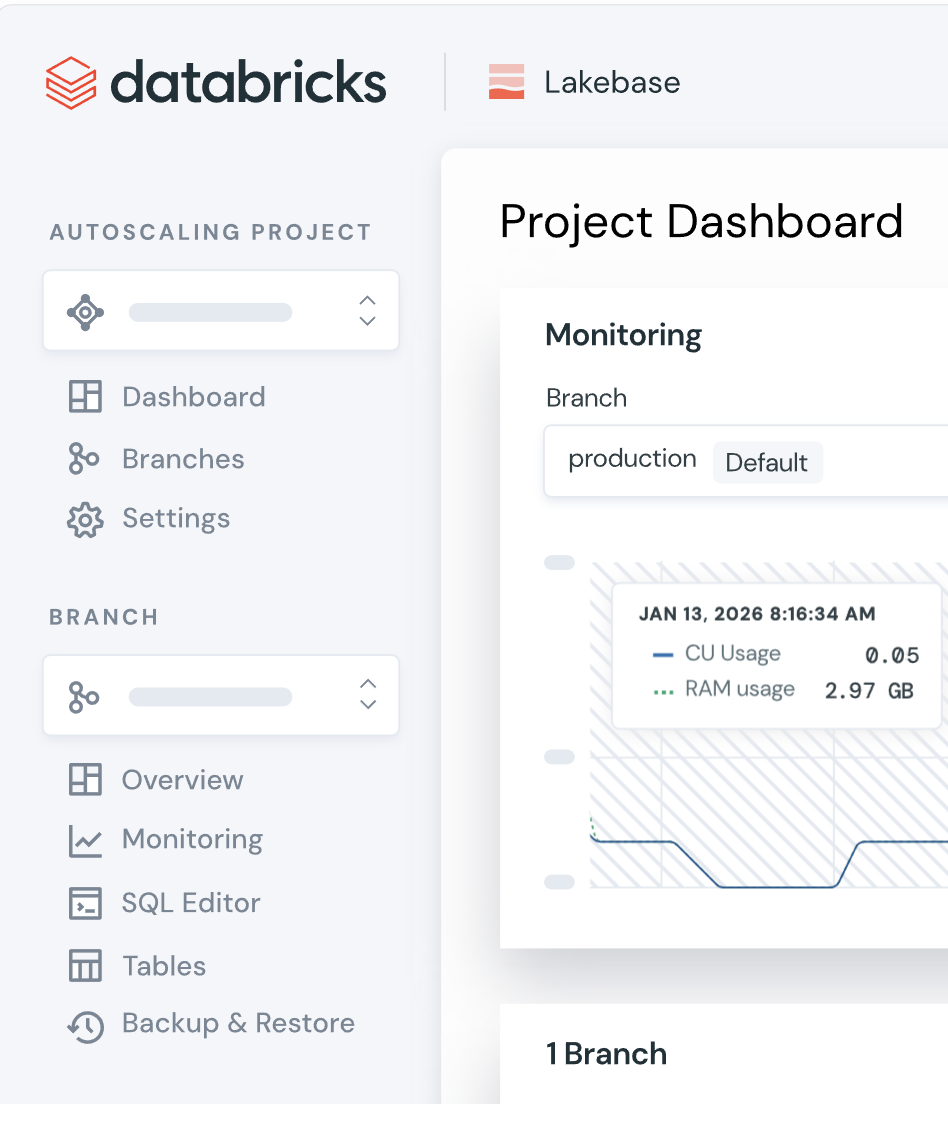Click the Overview layout icon
948x1130 pixels.
(x=85, y=780)
